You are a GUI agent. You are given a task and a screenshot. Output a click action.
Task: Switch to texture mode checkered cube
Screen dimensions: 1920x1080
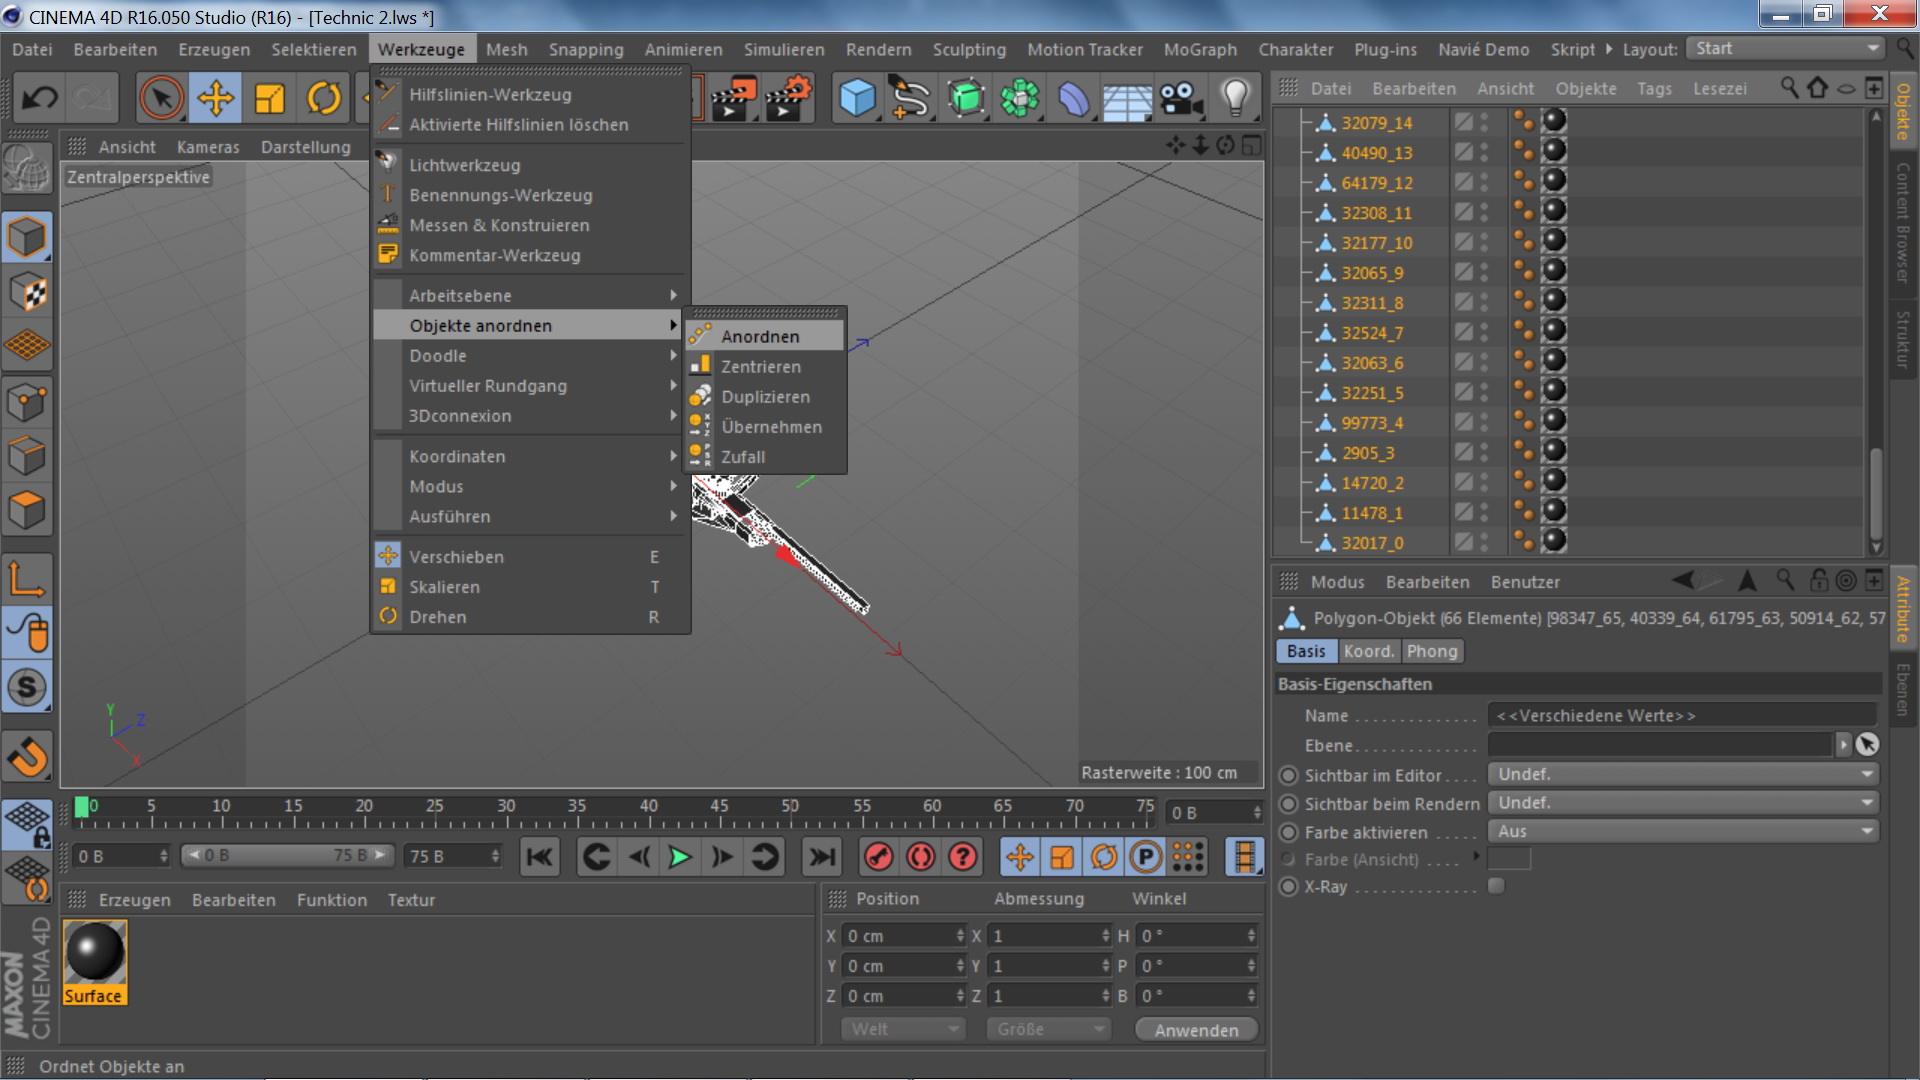(x=27, y=292)
